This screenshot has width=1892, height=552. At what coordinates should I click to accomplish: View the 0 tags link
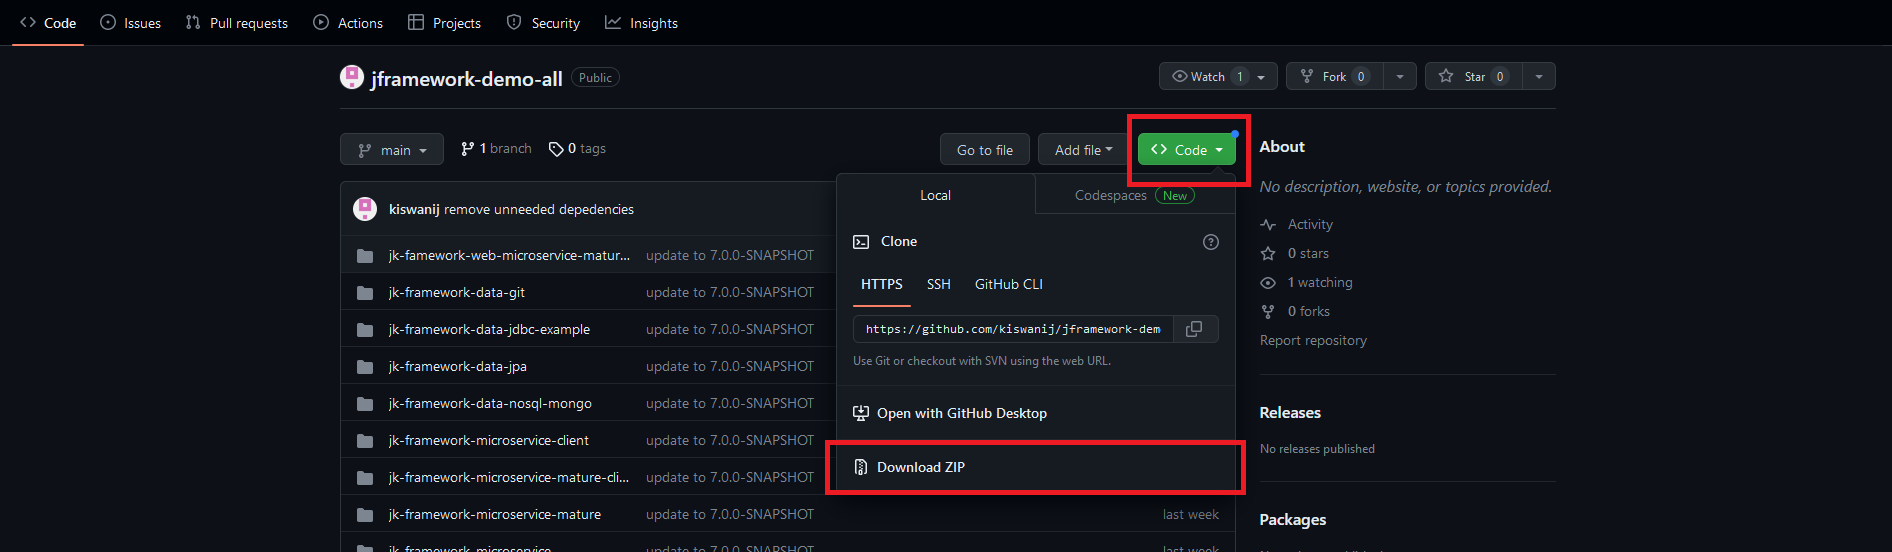(x=577, y=149)
